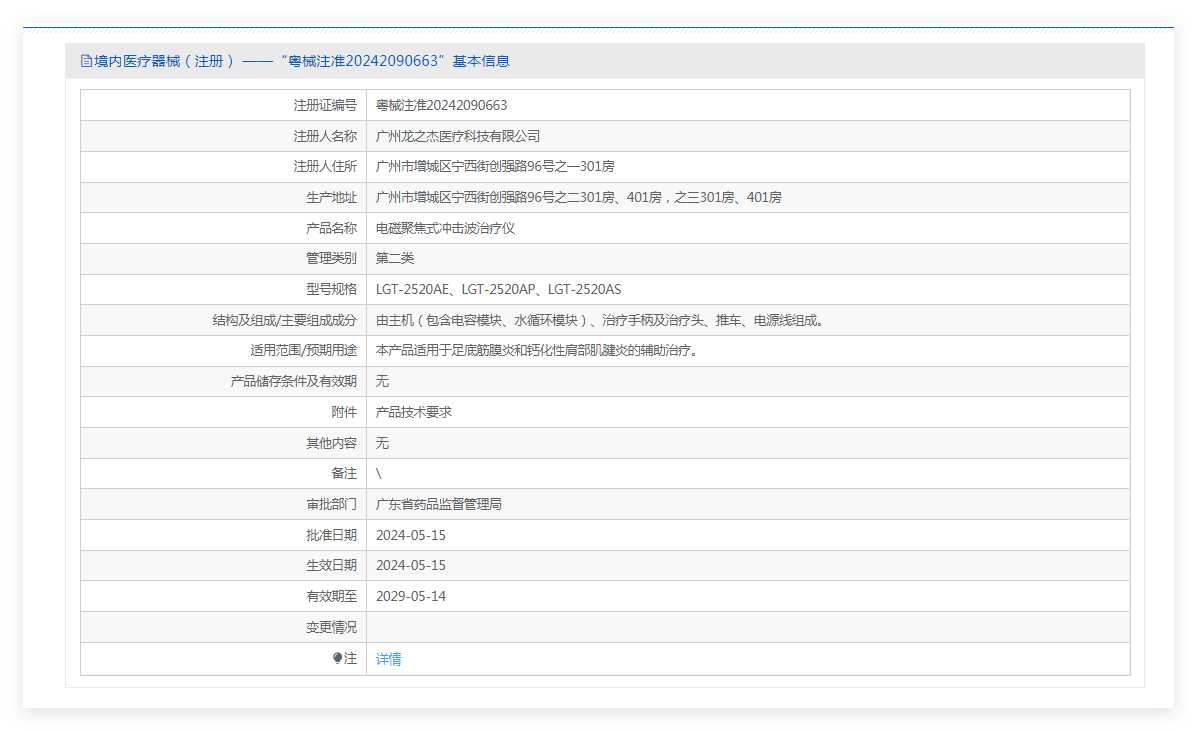Viewport: 1197px width, 731px height.
Task: Click the 注册证编号 label cell
Action: (224, 105)
